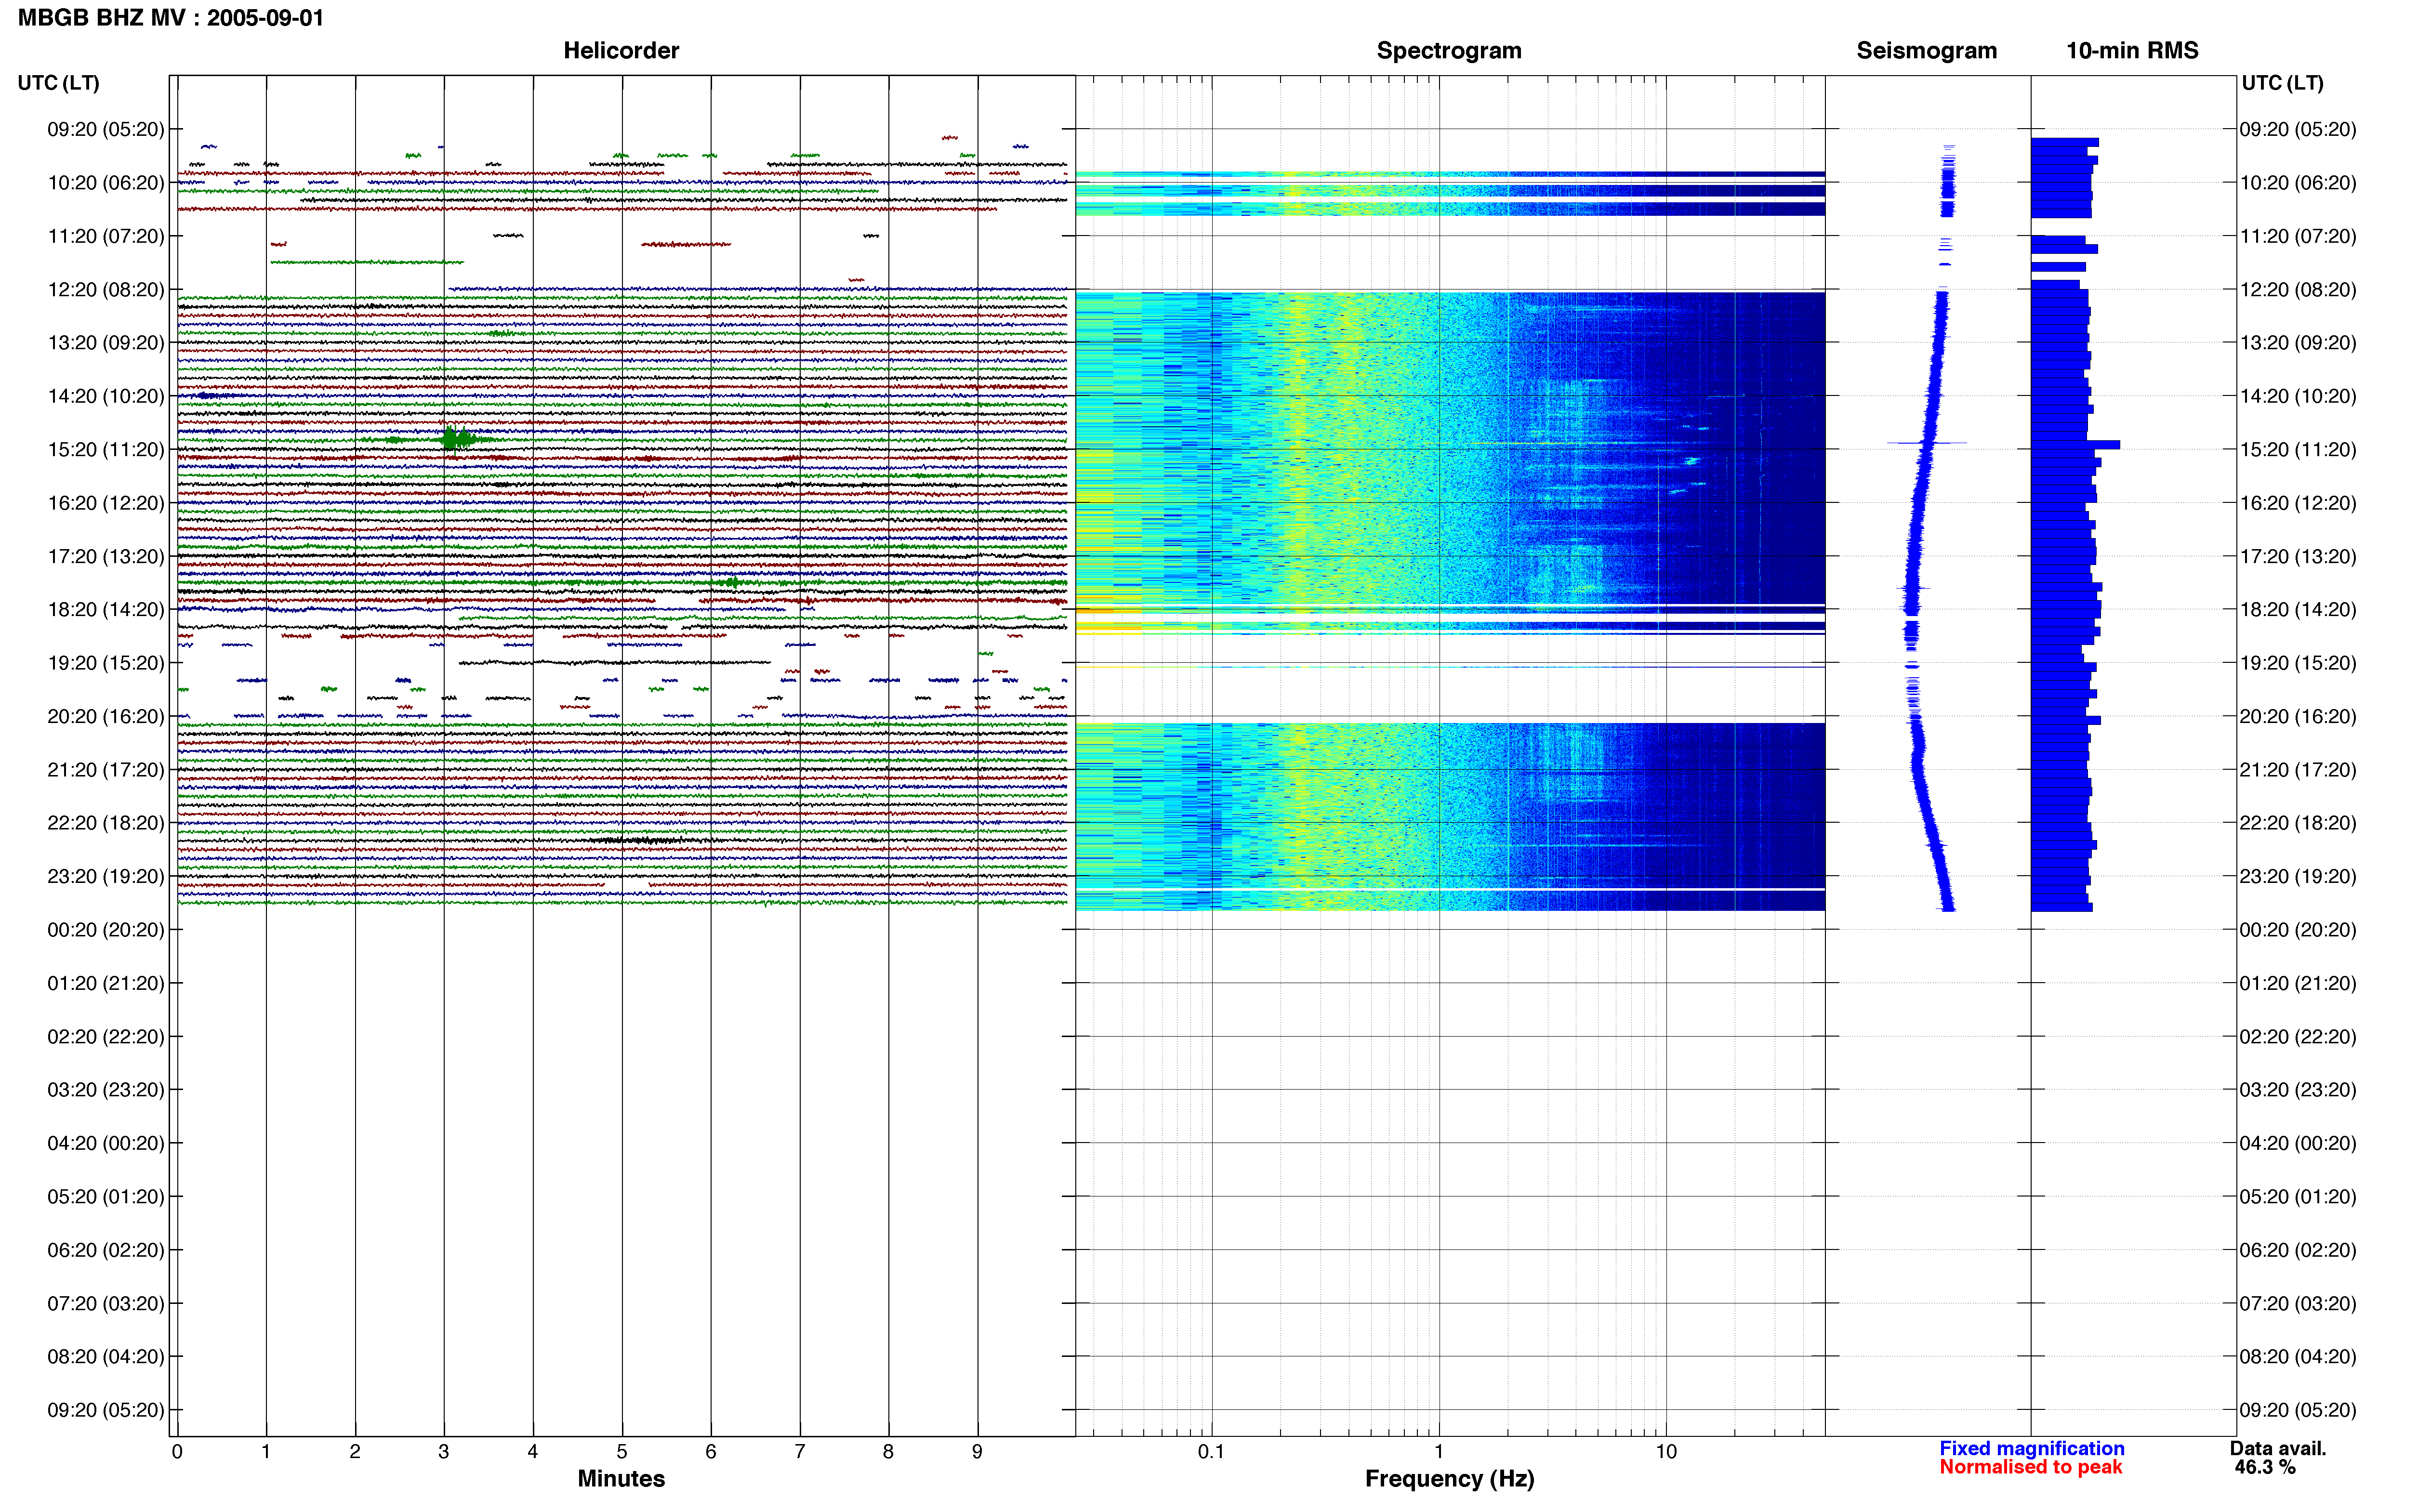Click the 1 Hz frequency tick label
This screenshot has height=1512, width=2418.
(1439, 1451)
